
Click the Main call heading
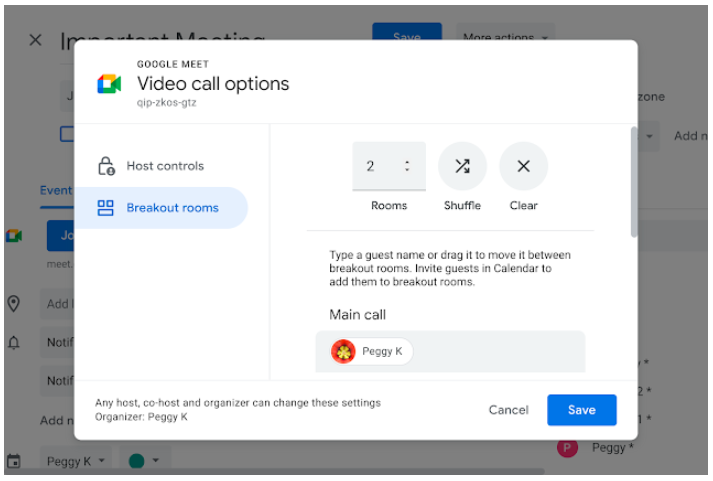click(x=357, y=315)
